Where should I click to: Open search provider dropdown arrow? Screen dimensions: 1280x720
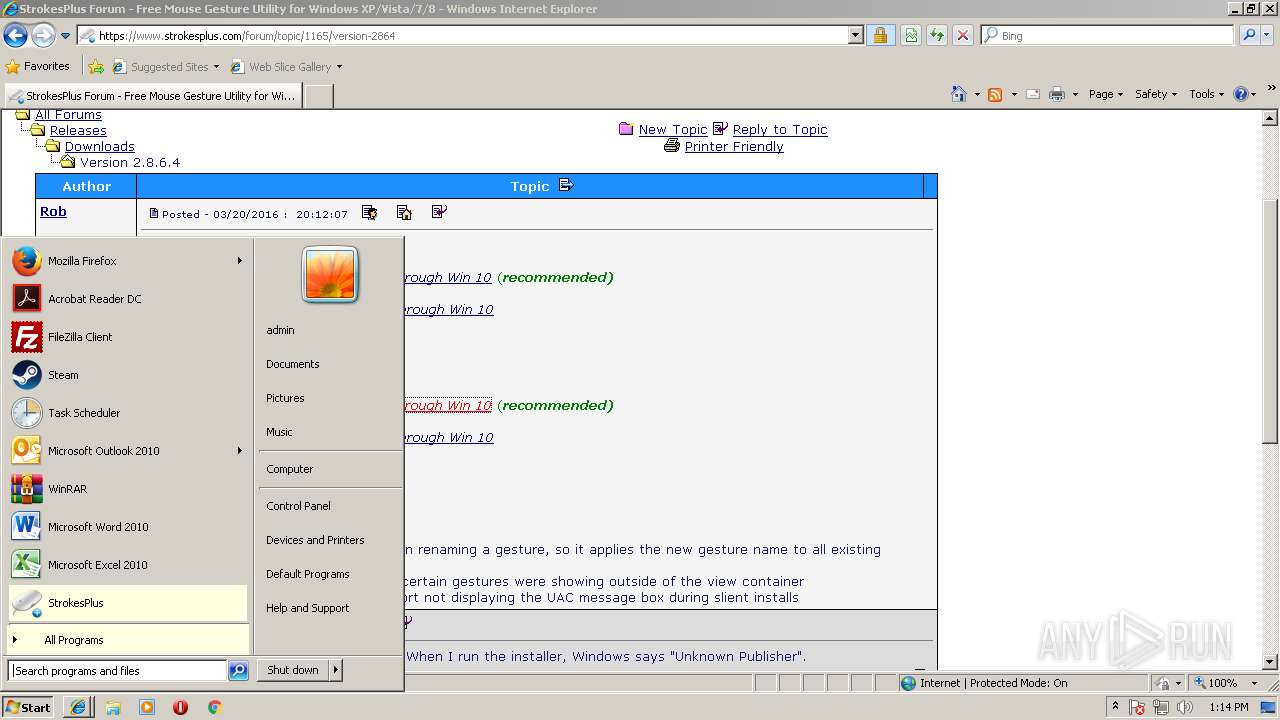1269,36
